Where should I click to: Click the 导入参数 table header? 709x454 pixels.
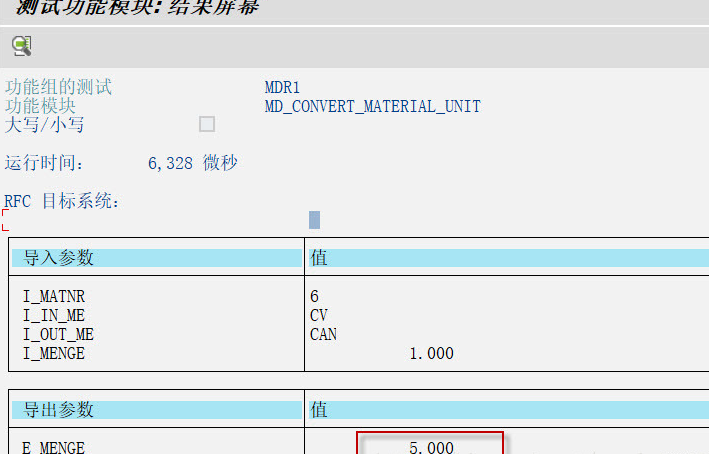58,258
